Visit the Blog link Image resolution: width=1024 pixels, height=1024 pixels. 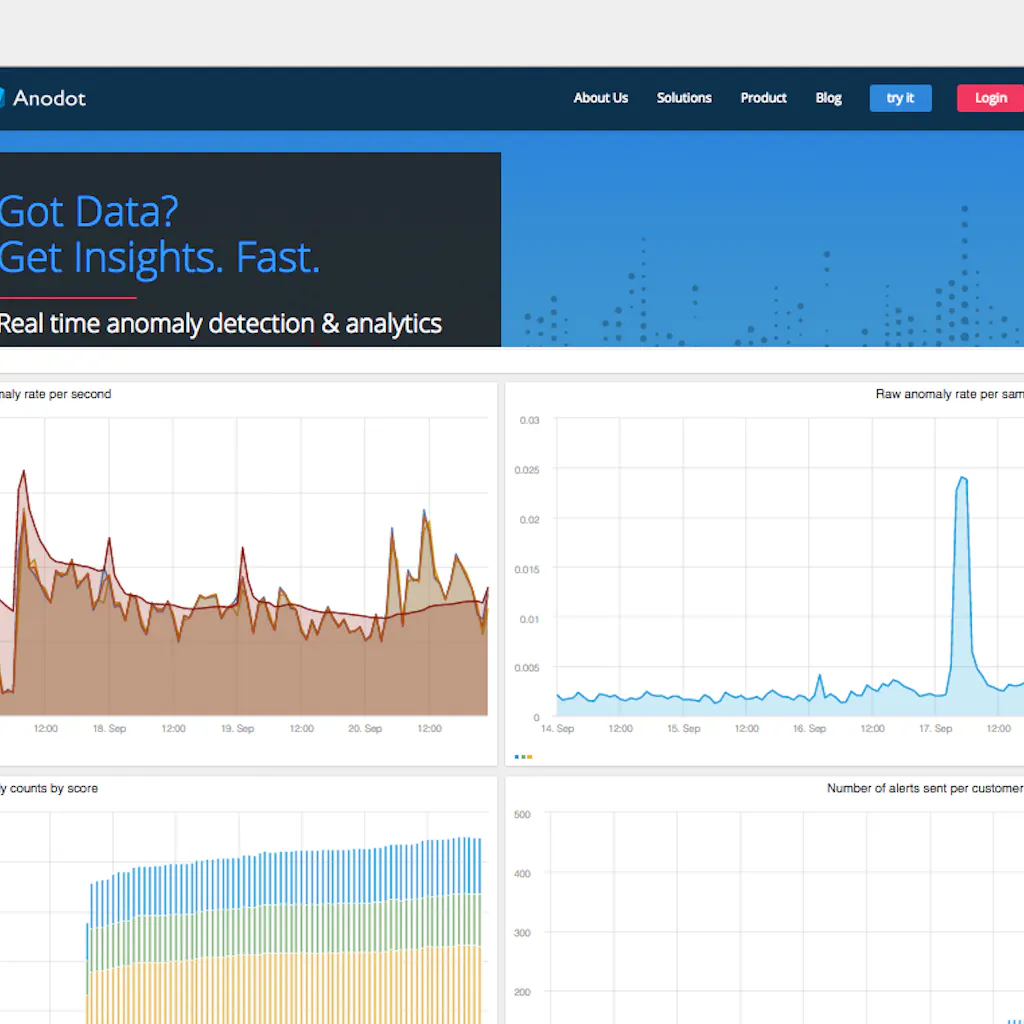point(828,98)
